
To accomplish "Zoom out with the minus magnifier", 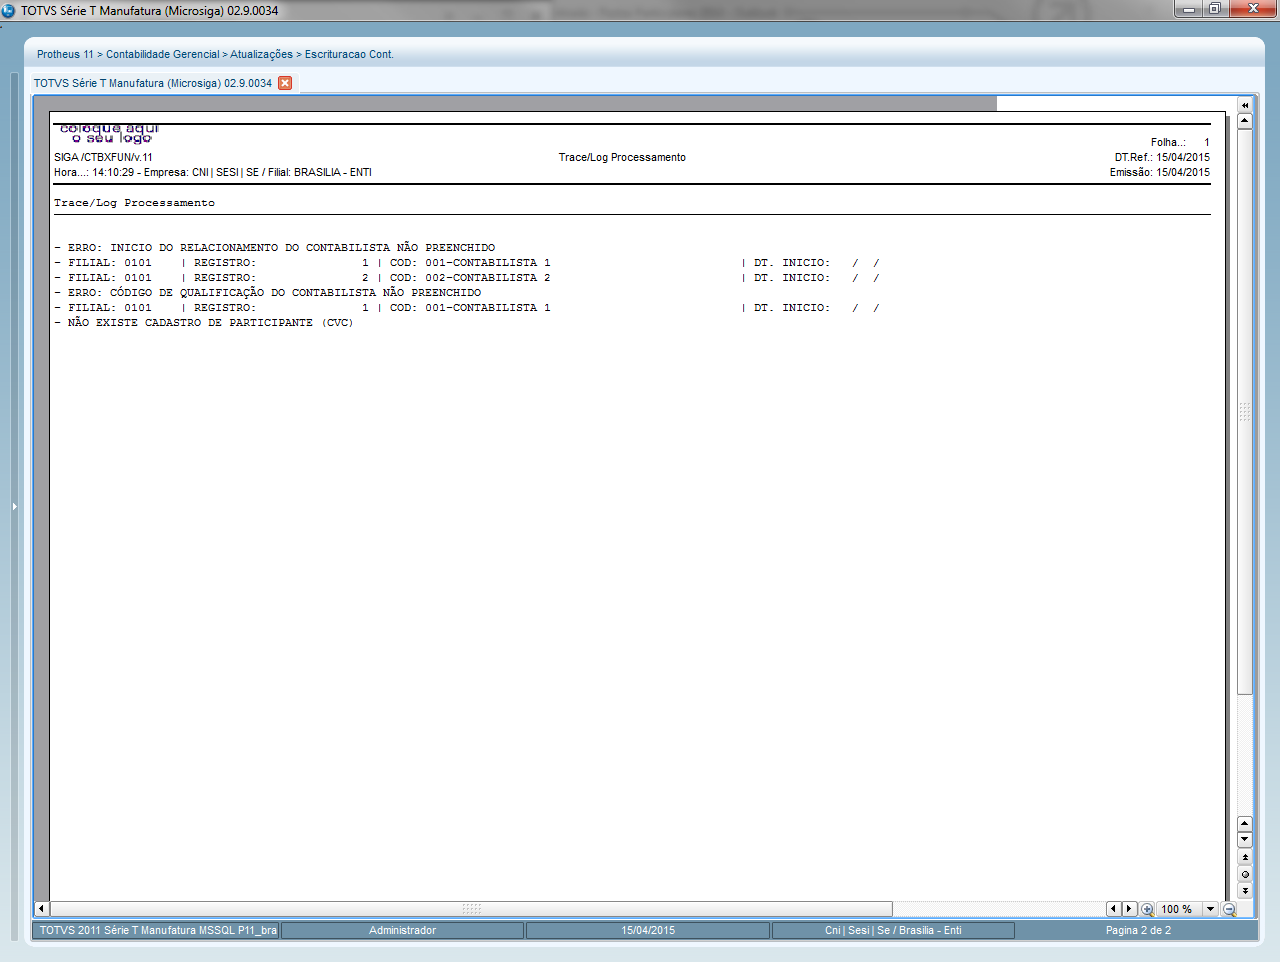I will tap(1230, 909).
